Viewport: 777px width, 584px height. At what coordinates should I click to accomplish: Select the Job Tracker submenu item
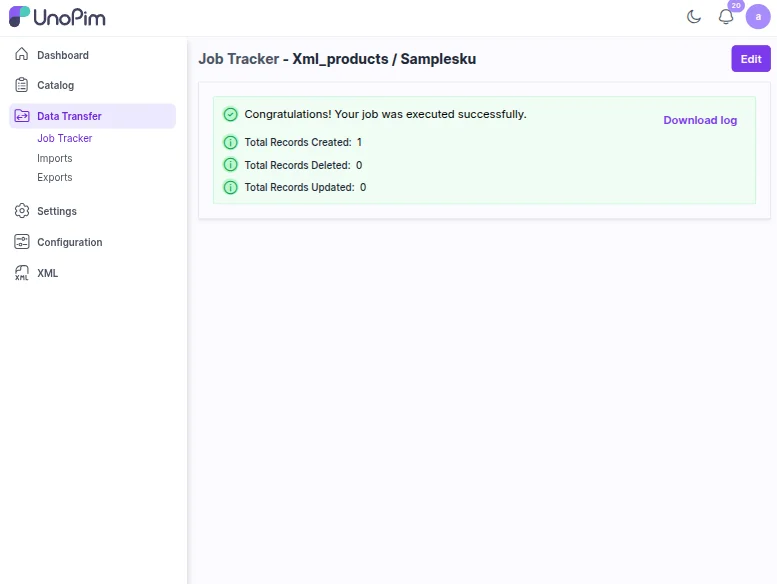point(65,139)
